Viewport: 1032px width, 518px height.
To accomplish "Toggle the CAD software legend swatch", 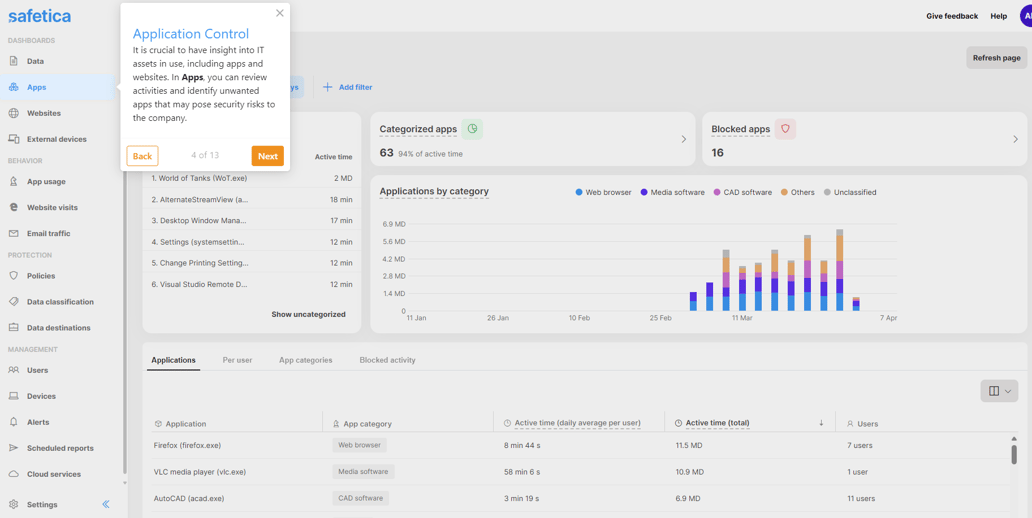I will 717,192.
